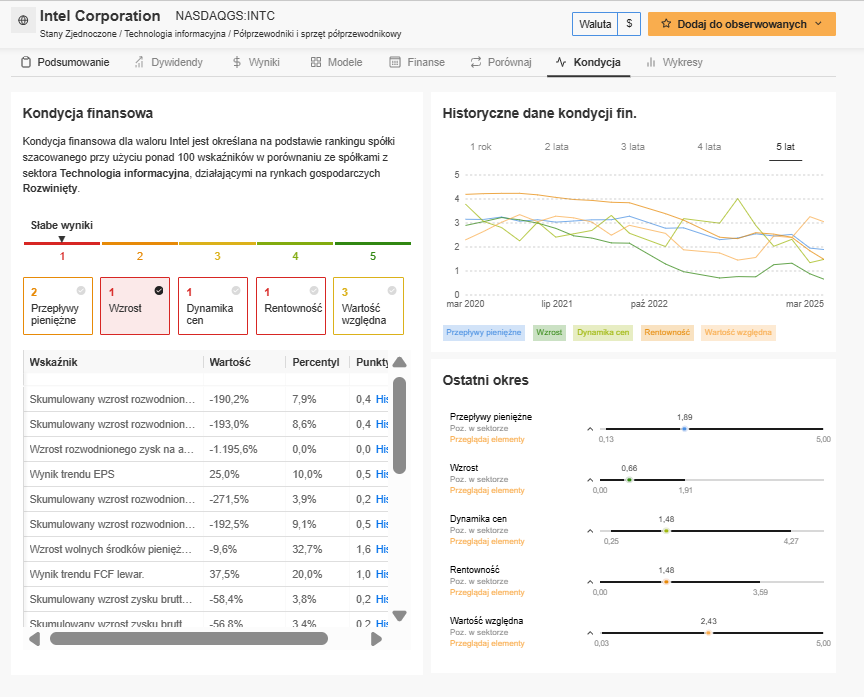864x697 pixels.
Task: Select the Wzrost score card
Action: click(135, 306)
